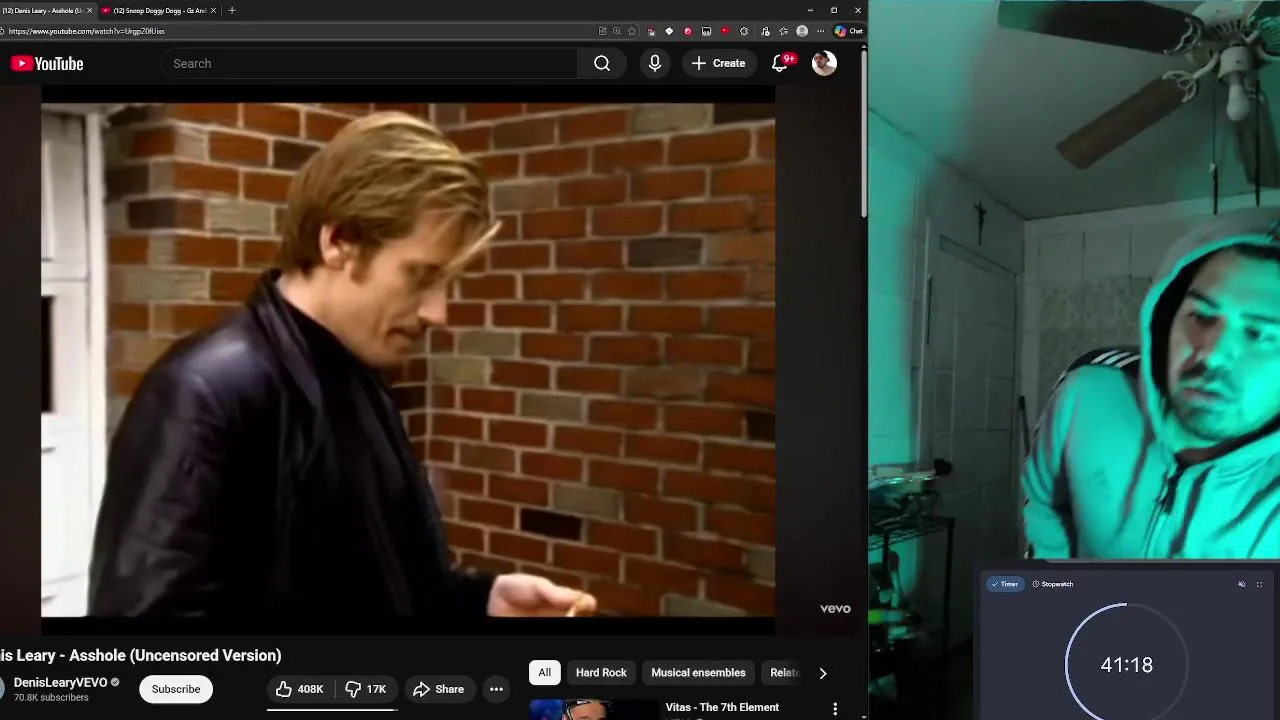Click the search magnifier button
The height and width of the screenshot is (720, 1280).
[x=602, y=63]
